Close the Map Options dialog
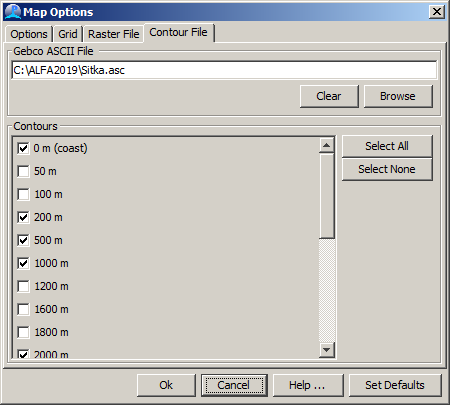450x405 pixels. pos(437,12)
